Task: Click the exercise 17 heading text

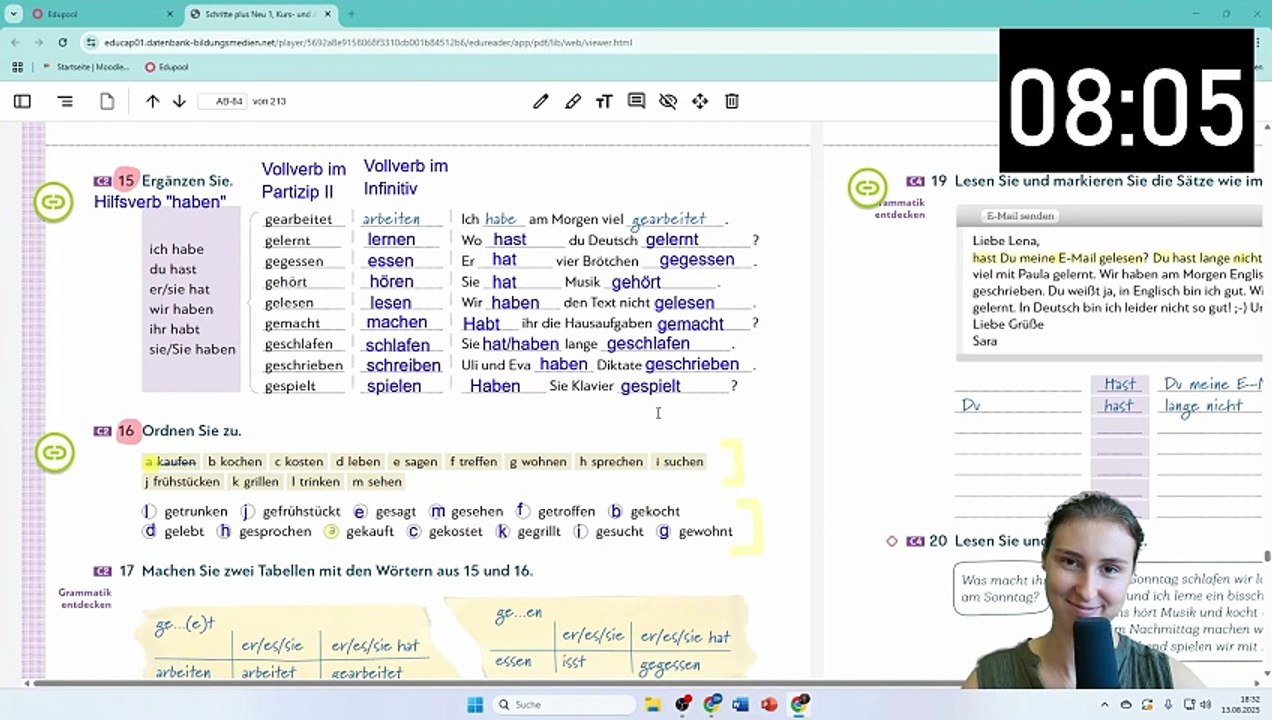Action: coord(337,571)
